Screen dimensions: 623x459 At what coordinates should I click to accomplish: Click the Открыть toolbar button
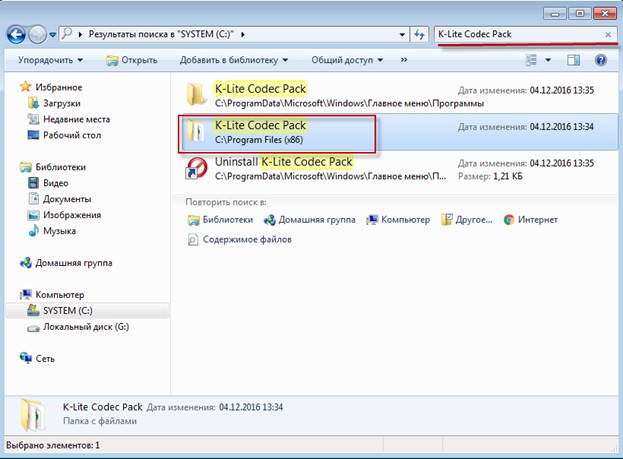tap(132, 60)
